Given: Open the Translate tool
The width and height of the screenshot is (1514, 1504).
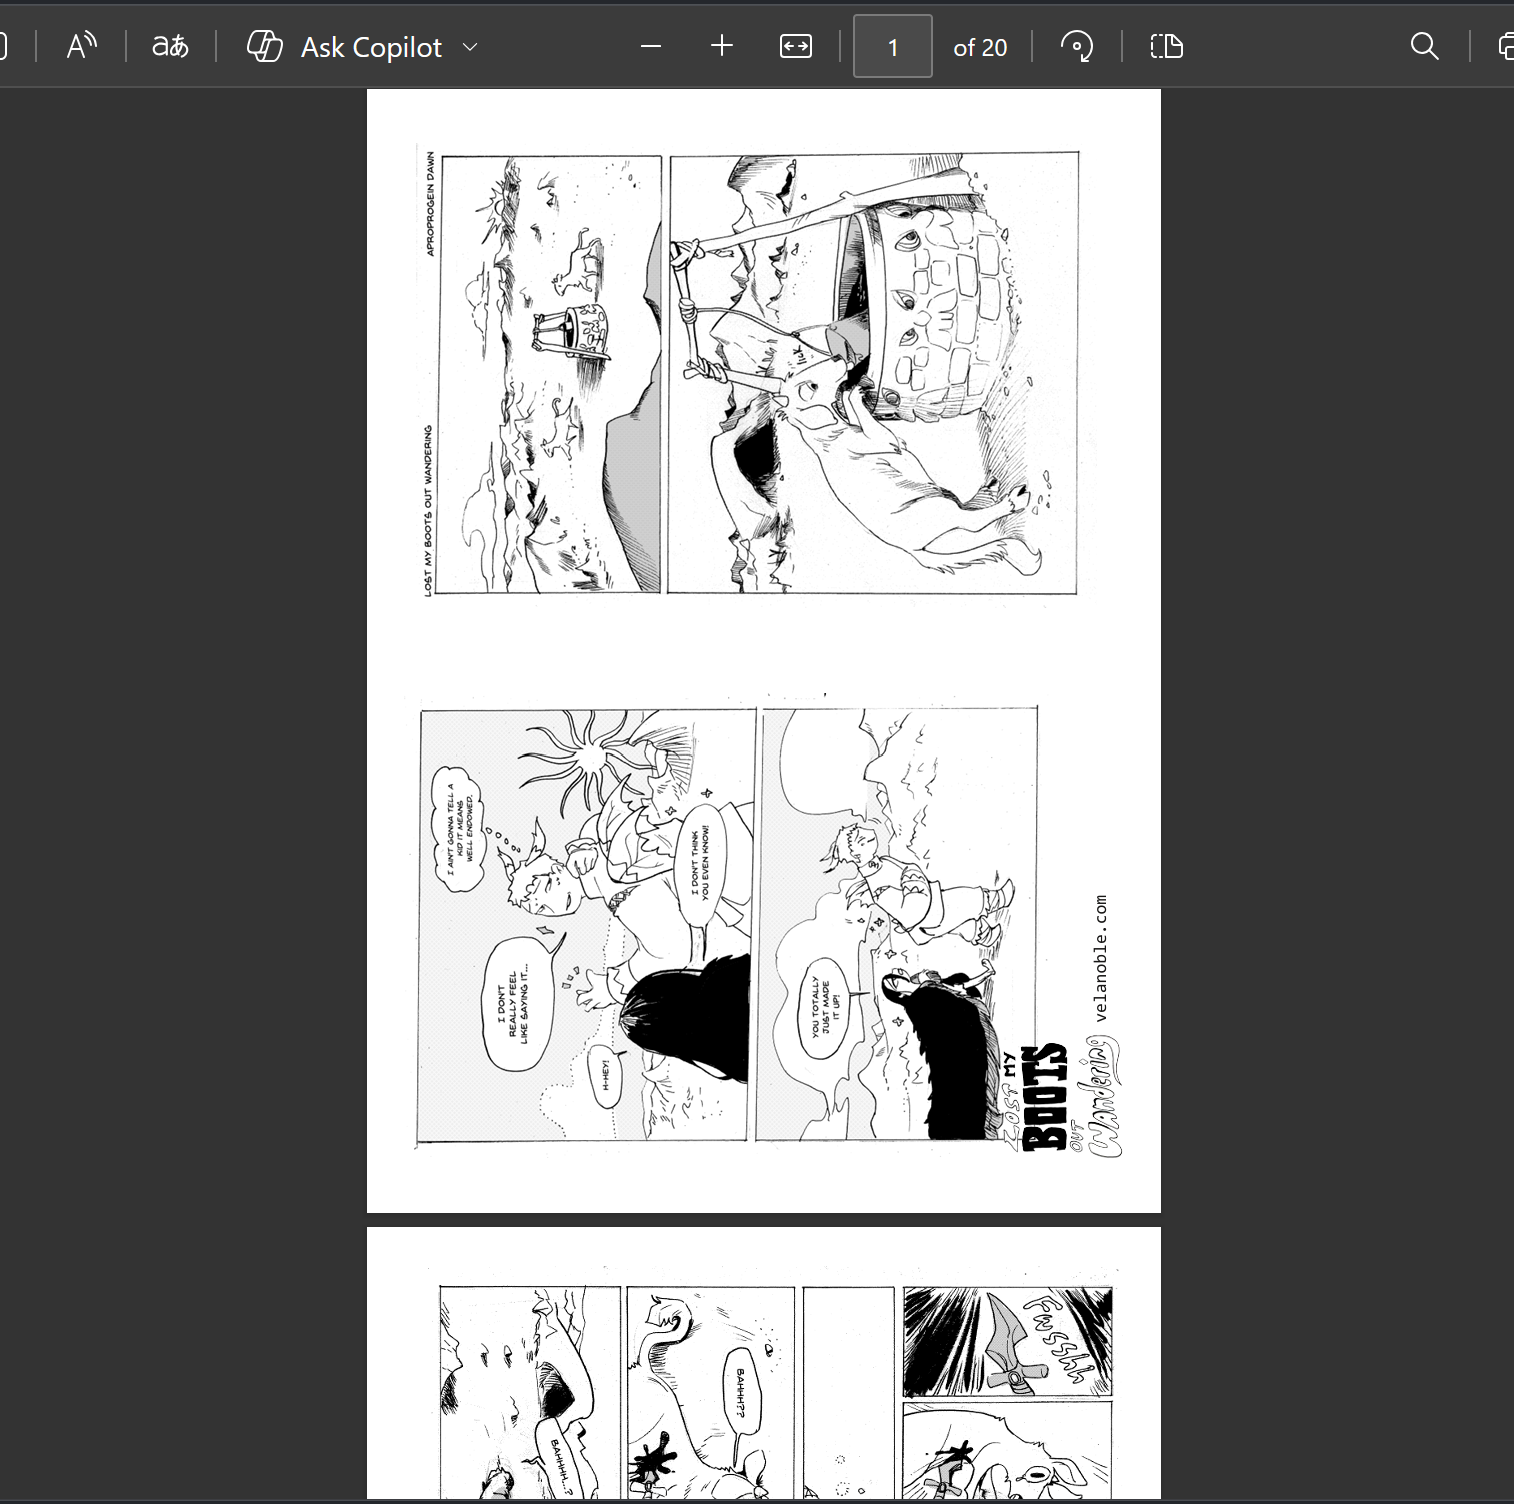Looking at the screenshot, I should click(170, 46).
